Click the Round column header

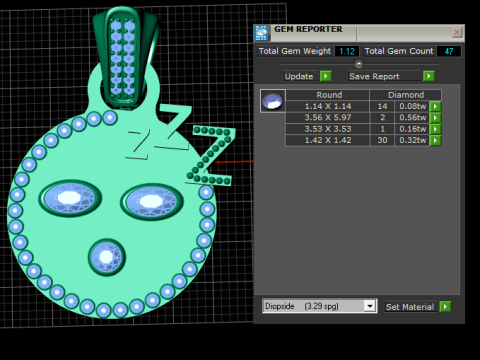tap(328, 95)
